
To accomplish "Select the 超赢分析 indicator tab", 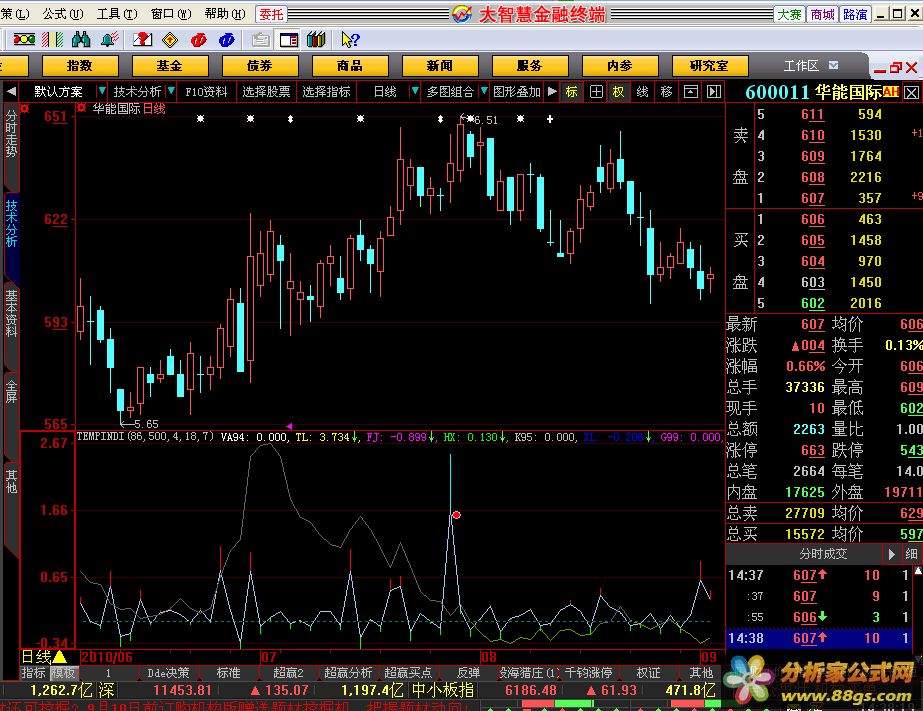I will point(348,673).
